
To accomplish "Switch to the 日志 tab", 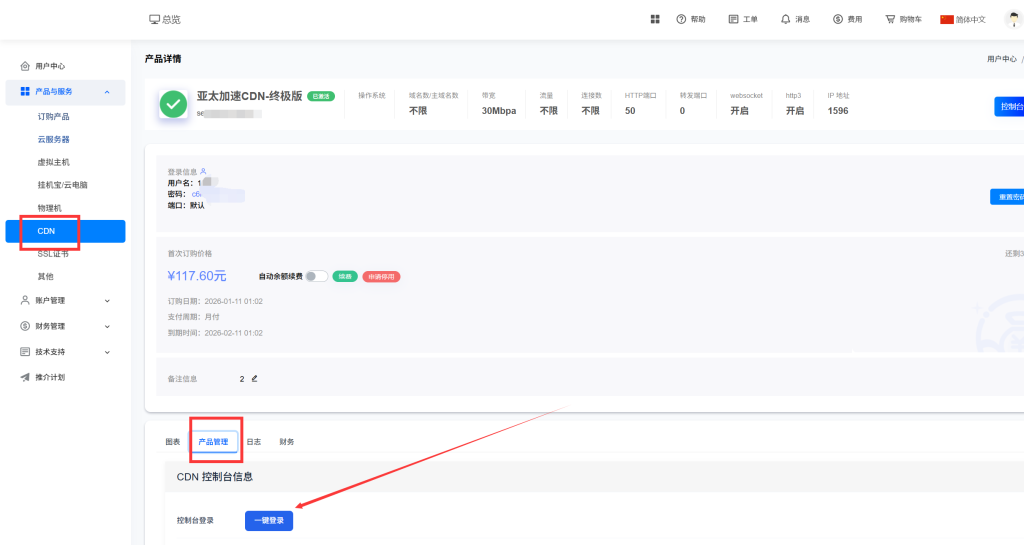I will pyautogui.click(x=253, y=442).
